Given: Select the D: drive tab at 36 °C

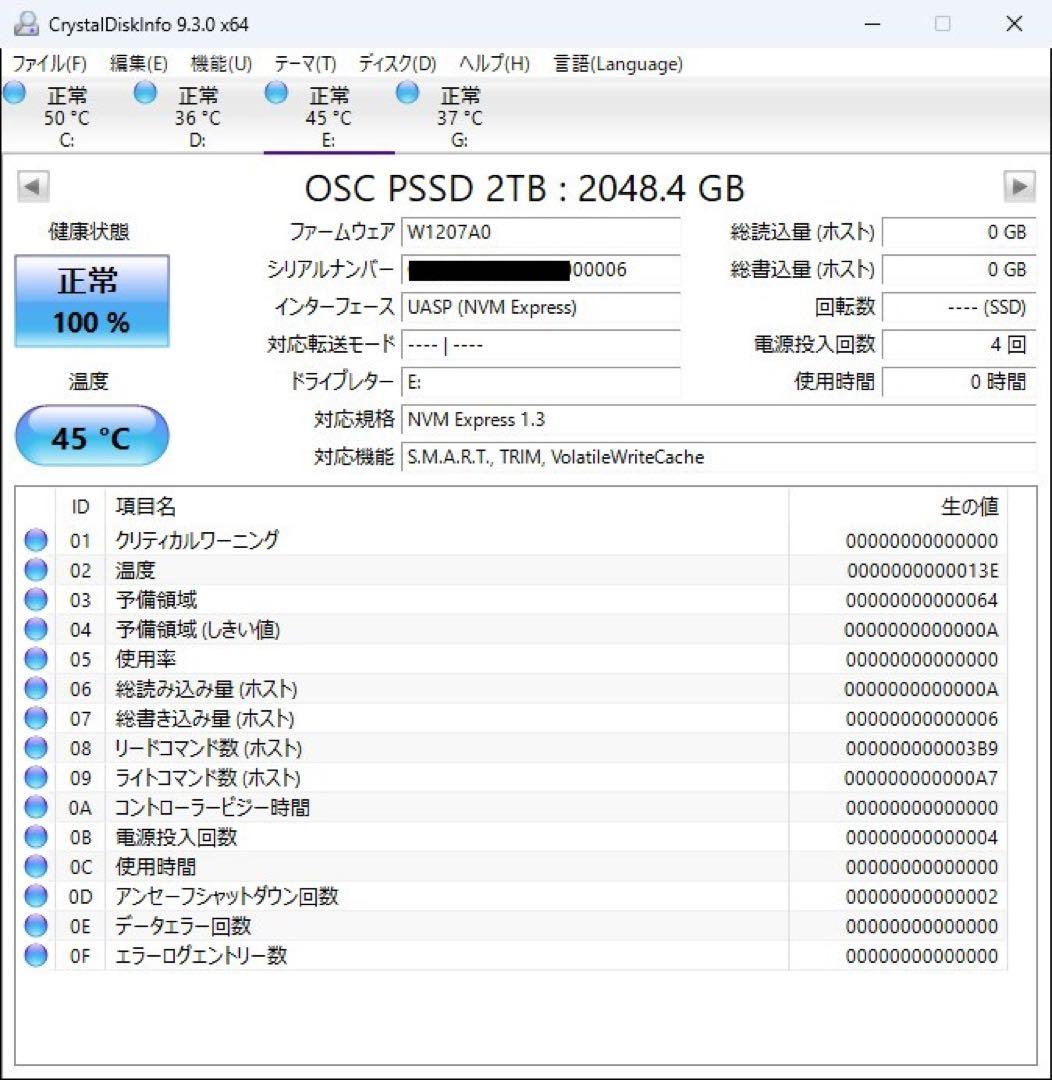Looking at the screenshot, I should (x=197, y=116).
